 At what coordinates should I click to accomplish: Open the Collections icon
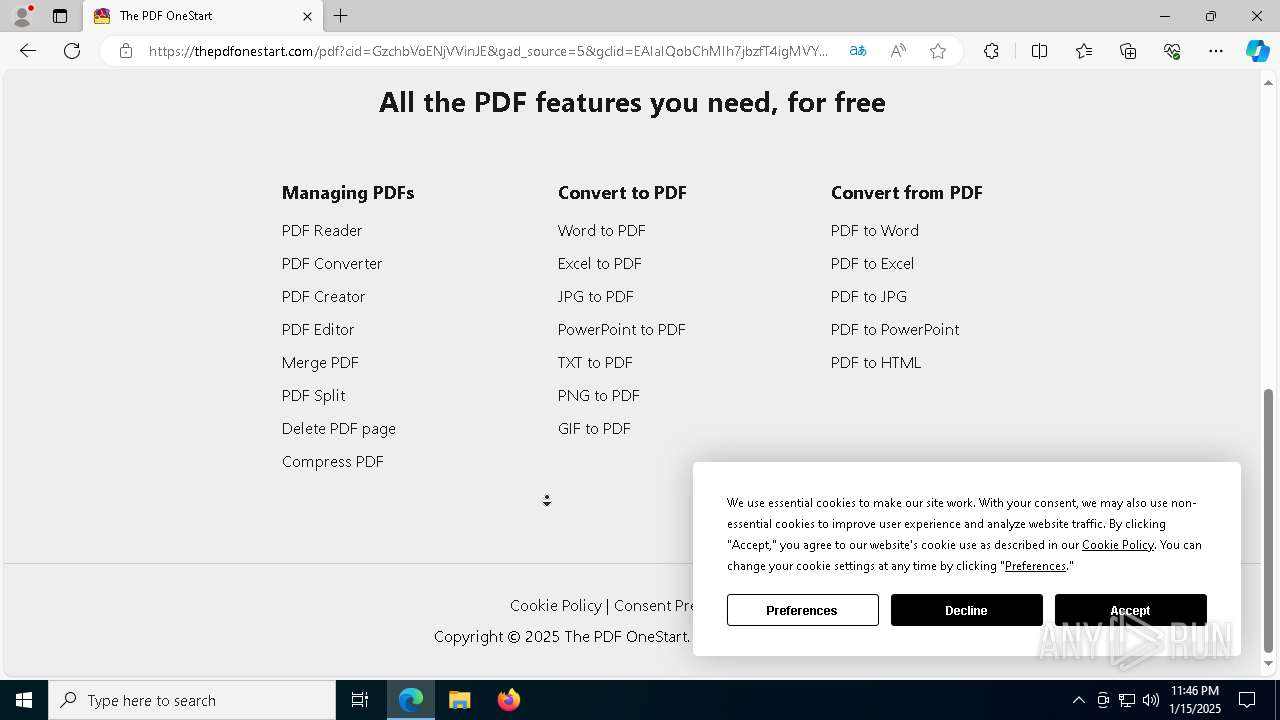pos(1128,51)
